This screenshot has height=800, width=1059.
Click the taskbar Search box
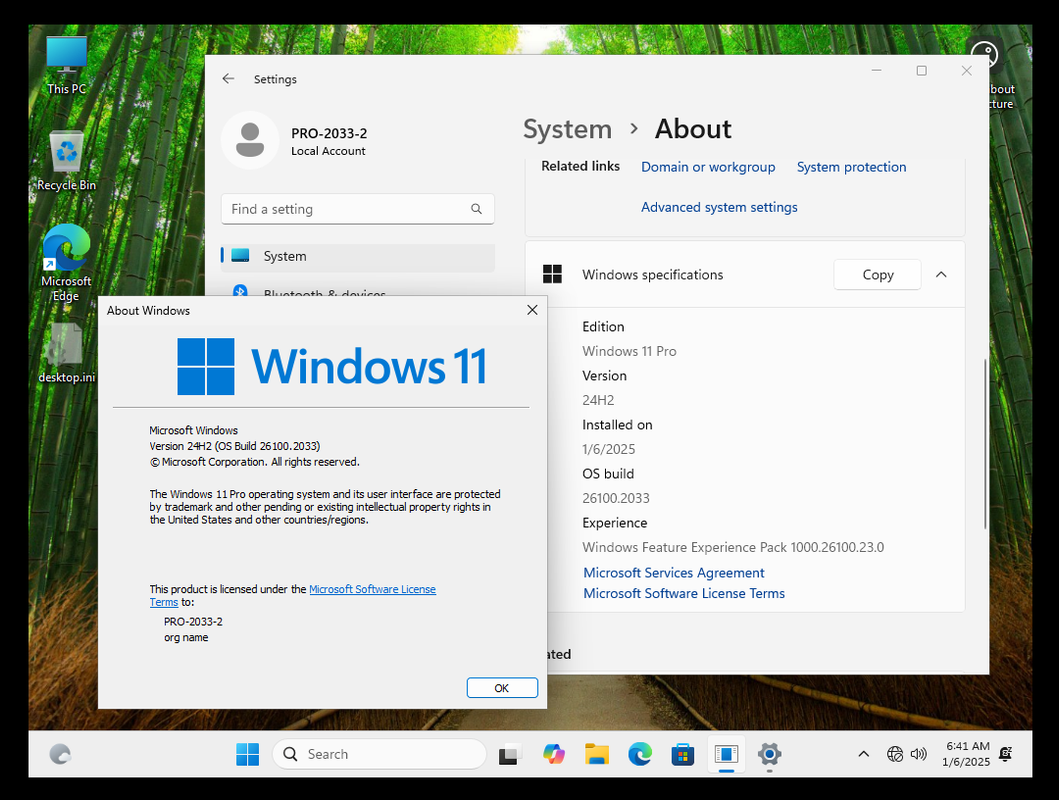(x=379, y=754)
